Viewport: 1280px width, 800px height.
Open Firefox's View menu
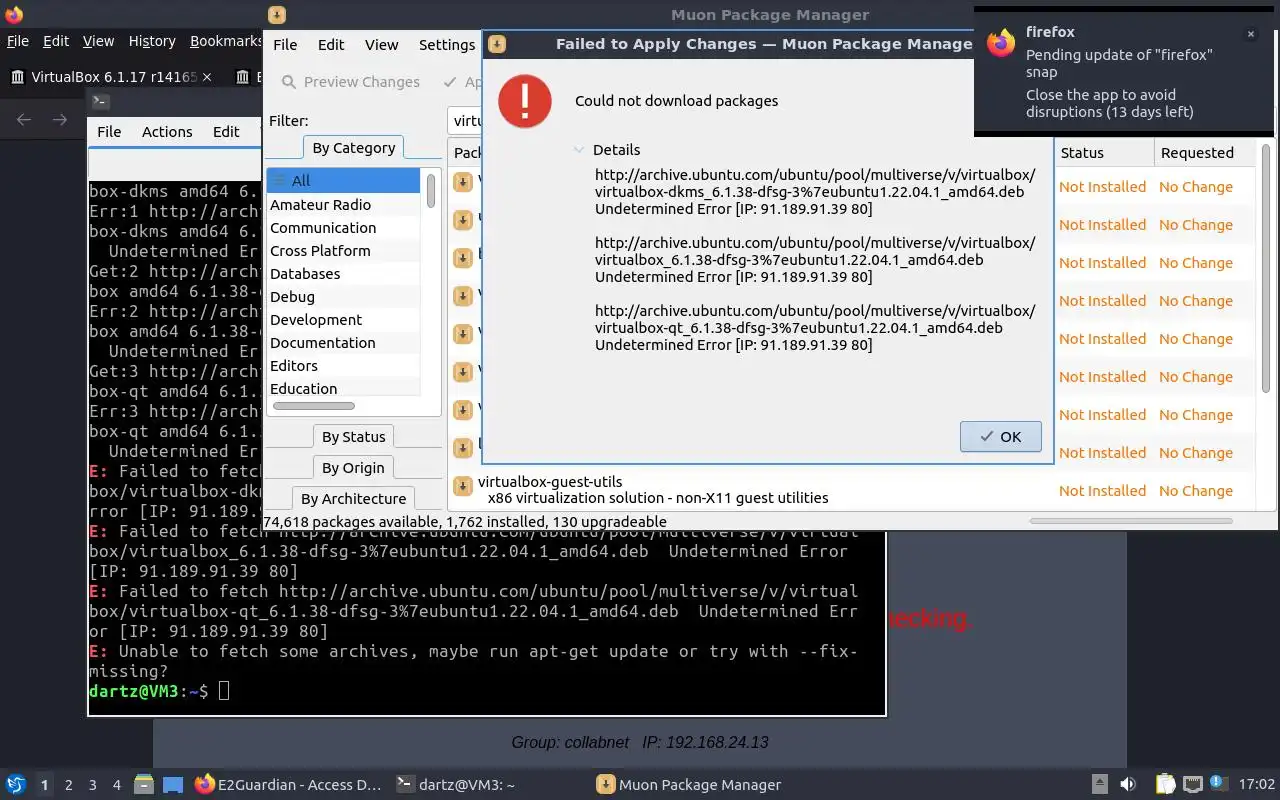point(98,41)
